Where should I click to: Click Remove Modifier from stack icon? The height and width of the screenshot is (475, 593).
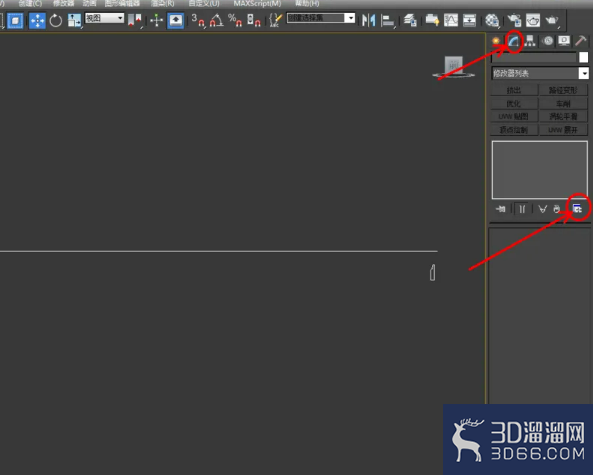click(557, 209)
